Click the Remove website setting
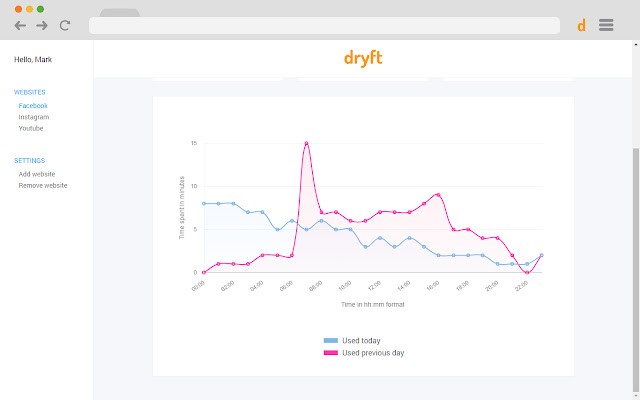The image size is (640, 400). (x=43, y=185)
